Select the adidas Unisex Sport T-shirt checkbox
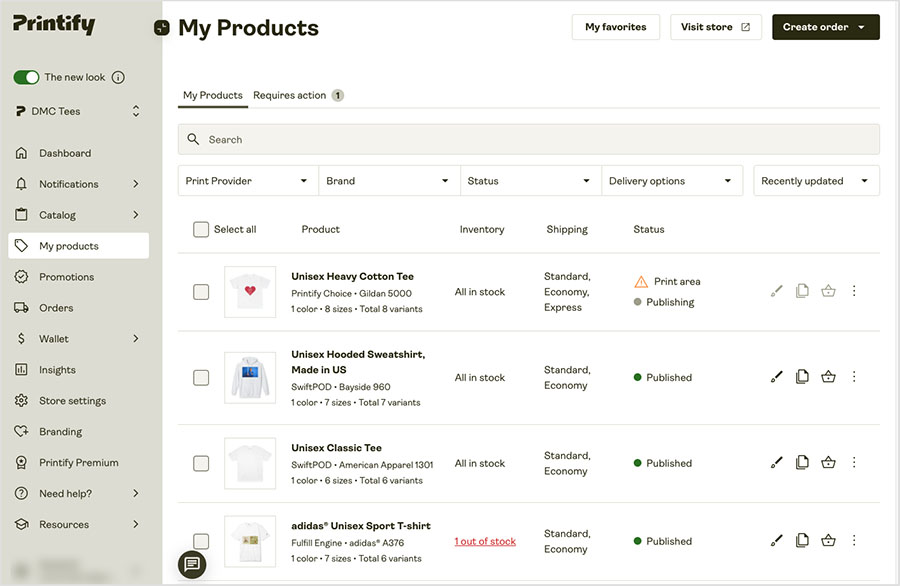This screenshot has width=900, height=586. (x=201, y=541)
